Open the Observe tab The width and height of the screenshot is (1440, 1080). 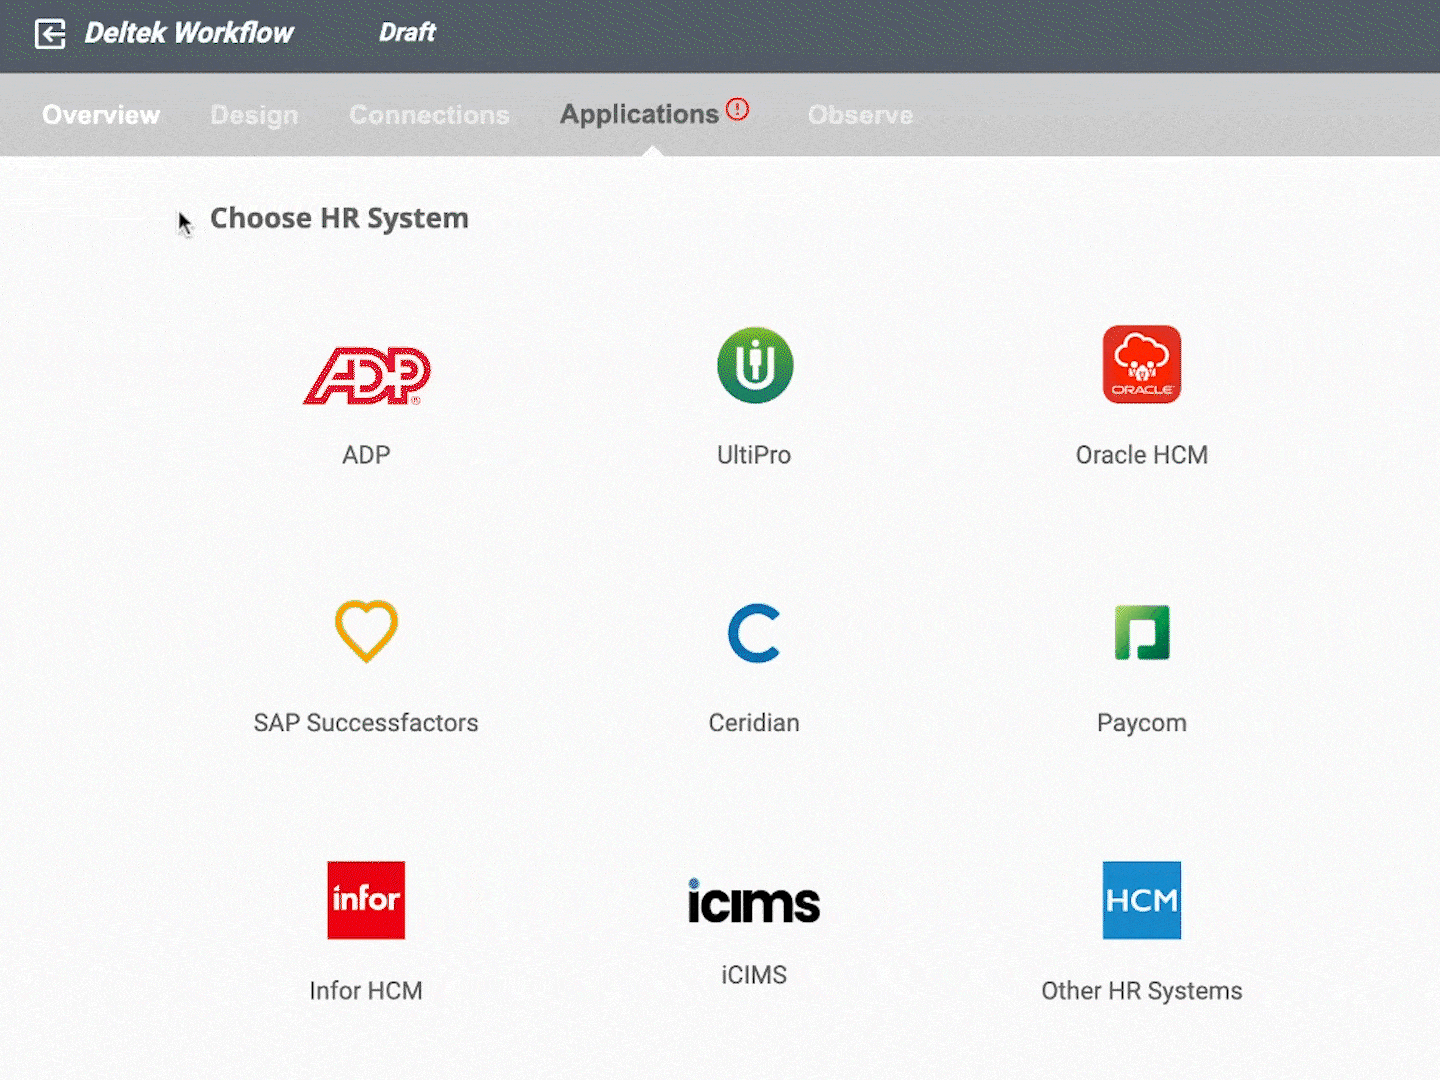point(860,115)
